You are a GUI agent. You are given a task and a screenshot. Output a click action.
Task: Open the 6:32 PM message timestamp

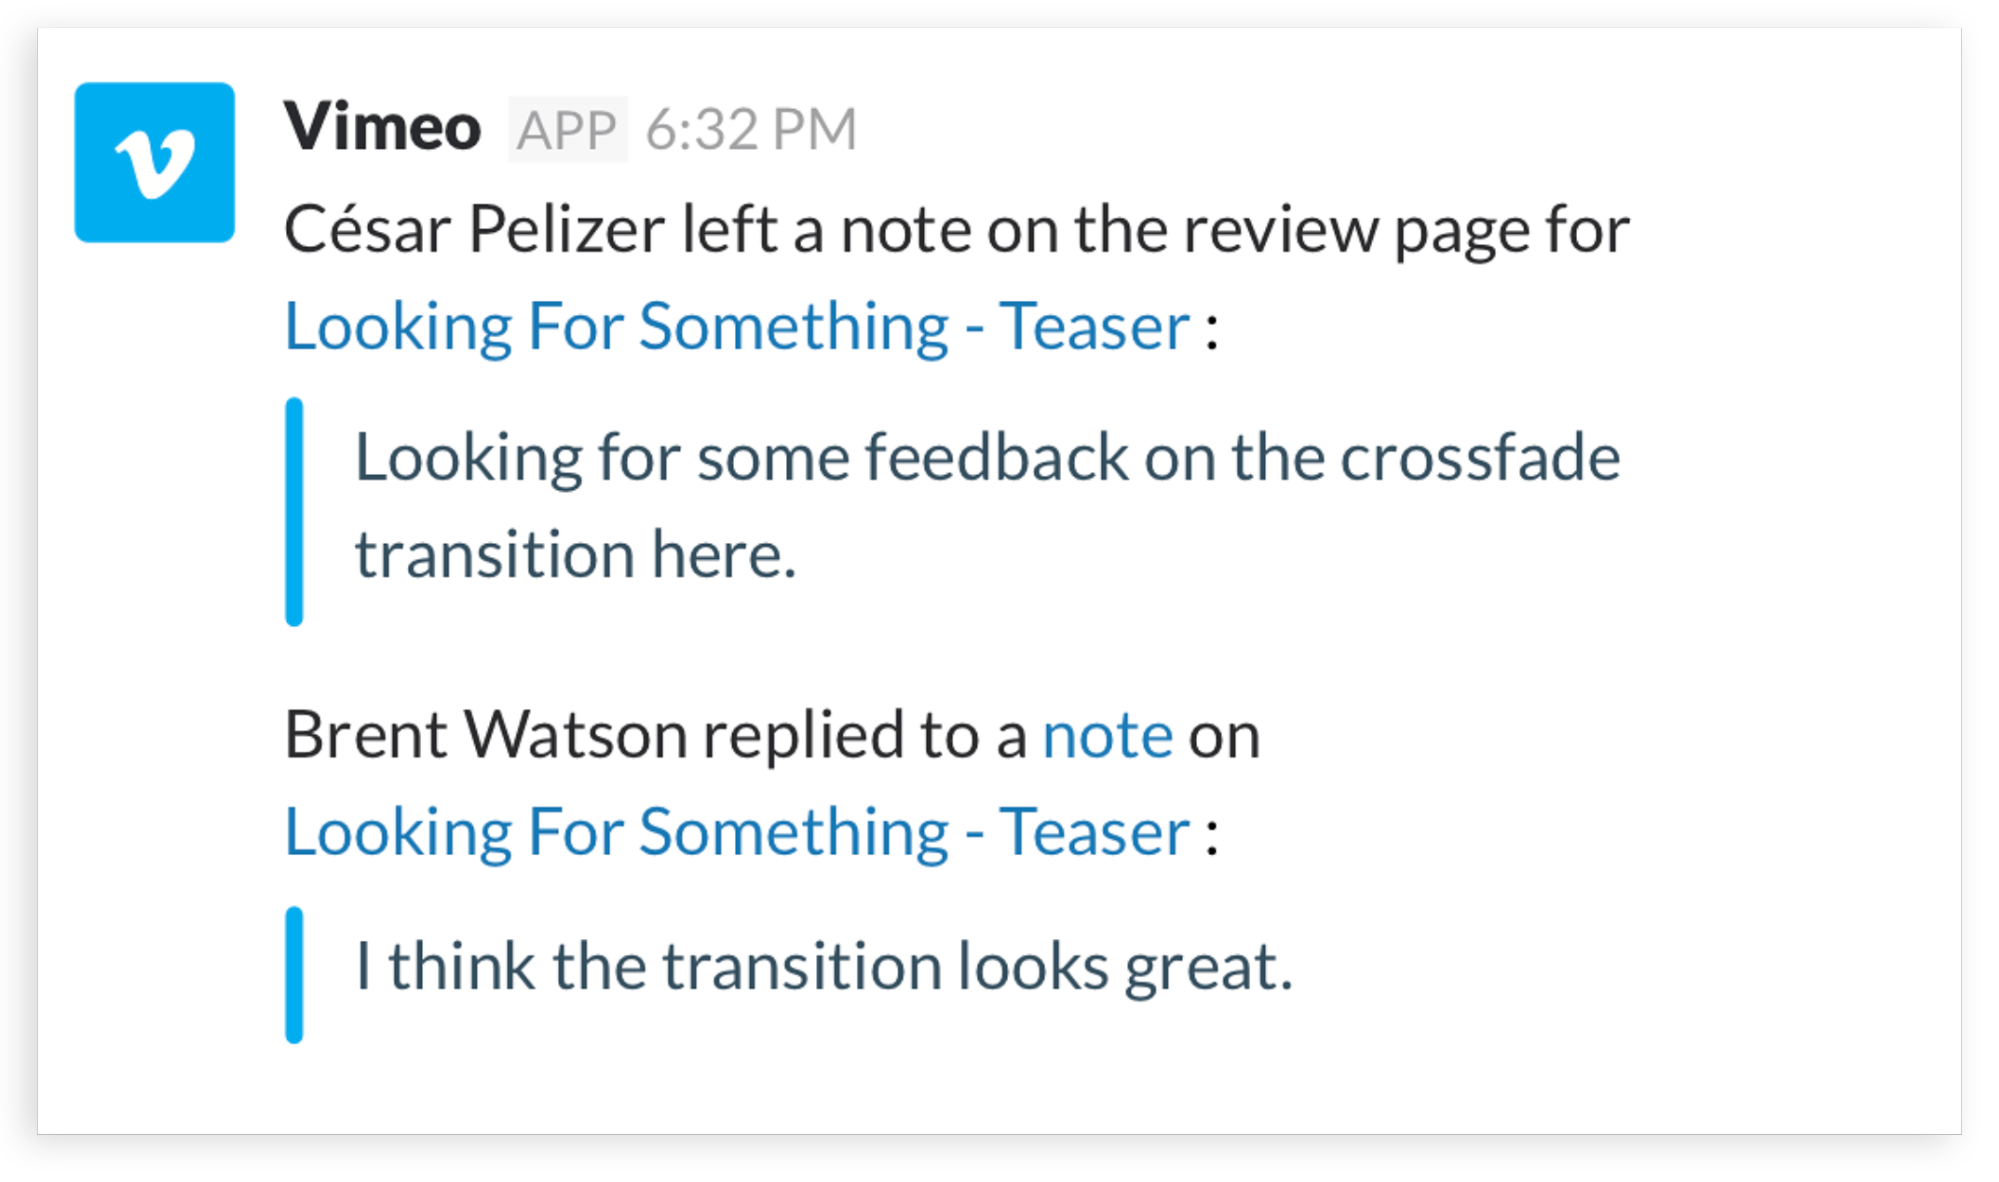751,130
